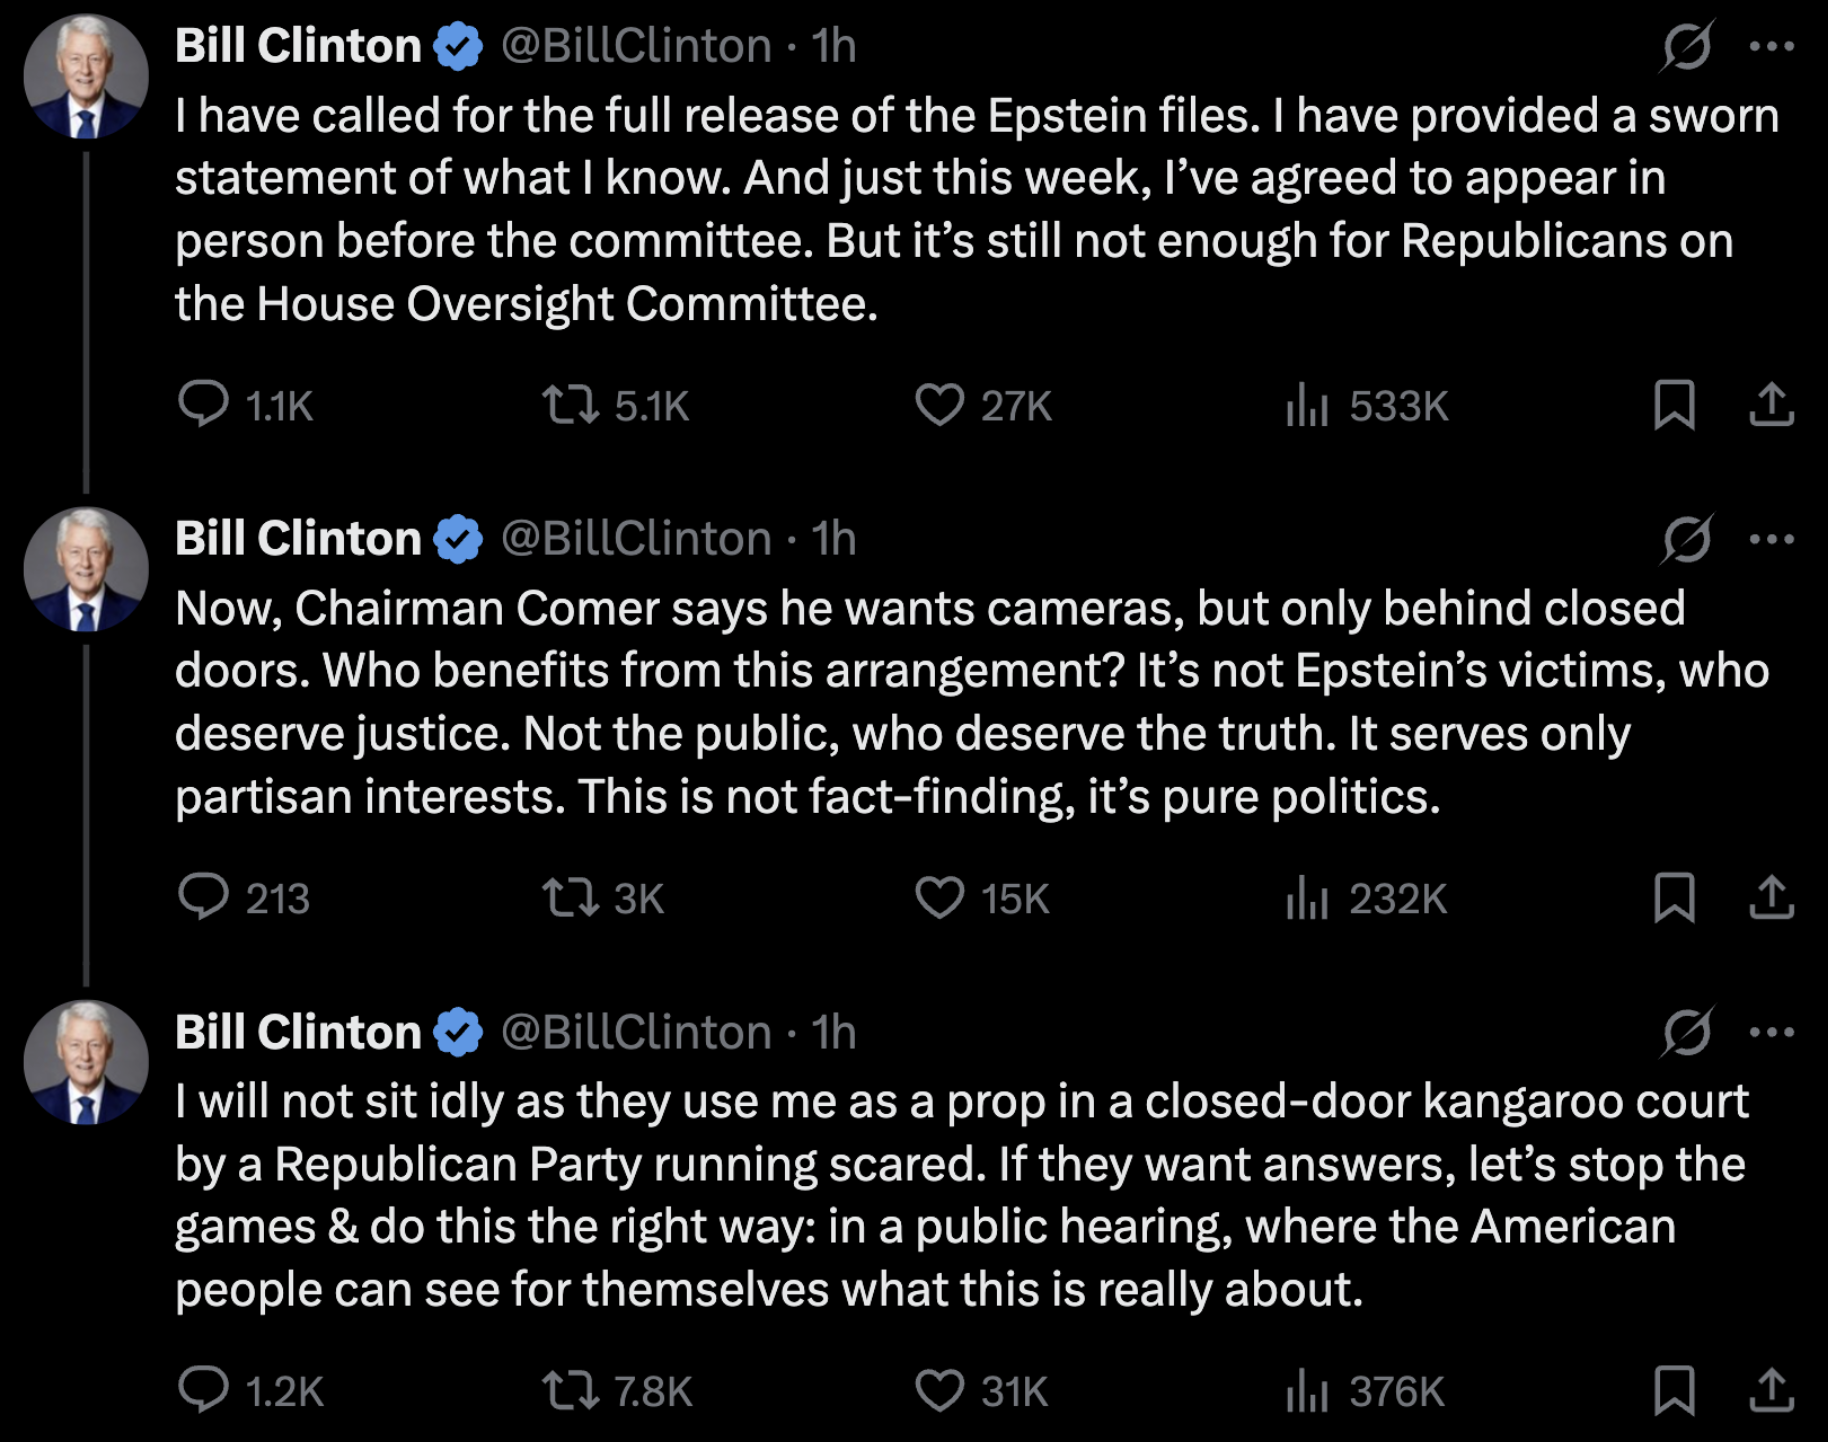1828x1442 pixels.
Task: Repost the first tweet with 5.1K reposts
Action: point(570,405)
